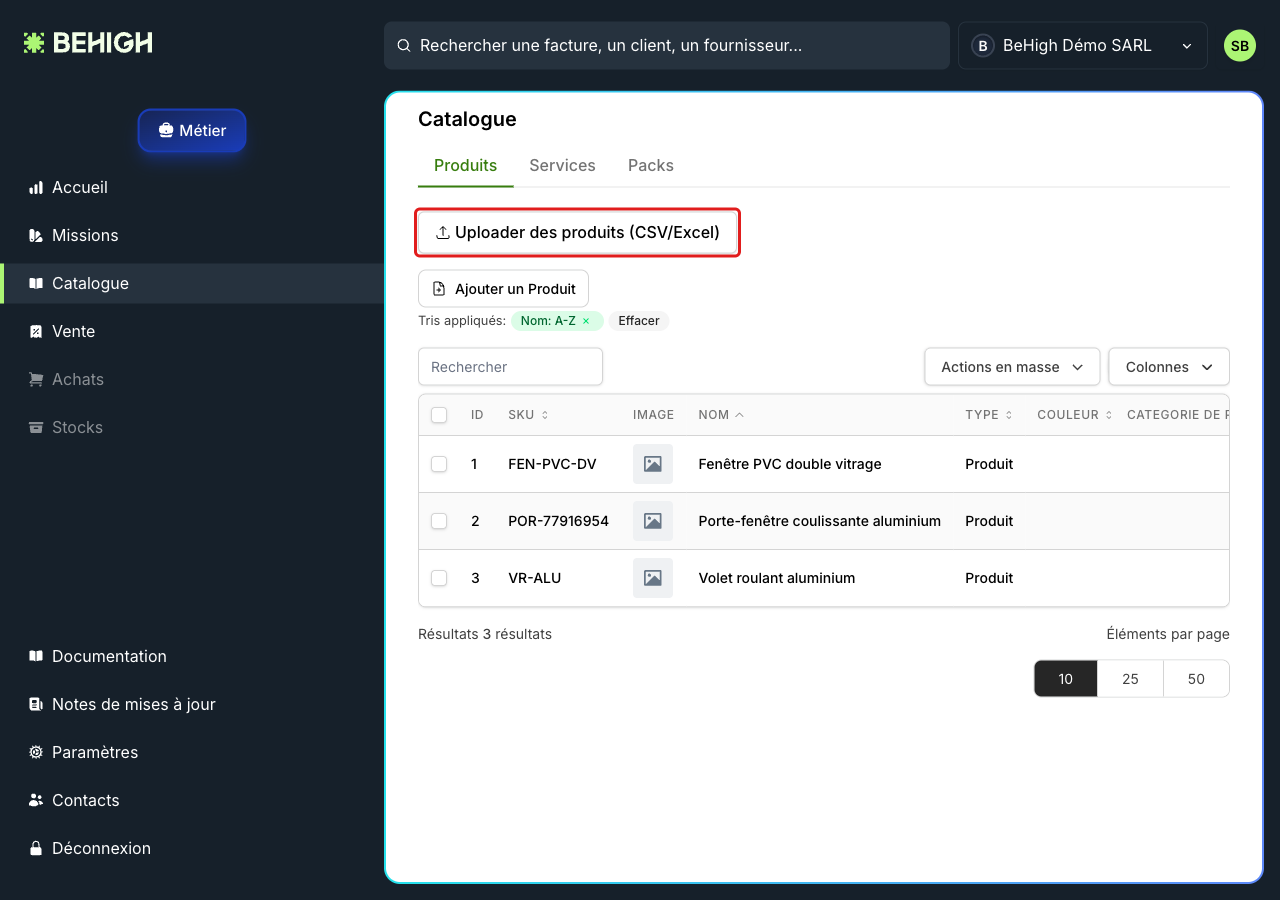Screen dimensions: 1280x900
Task: Select 50 elements per page
Action: coord(1196,679)
